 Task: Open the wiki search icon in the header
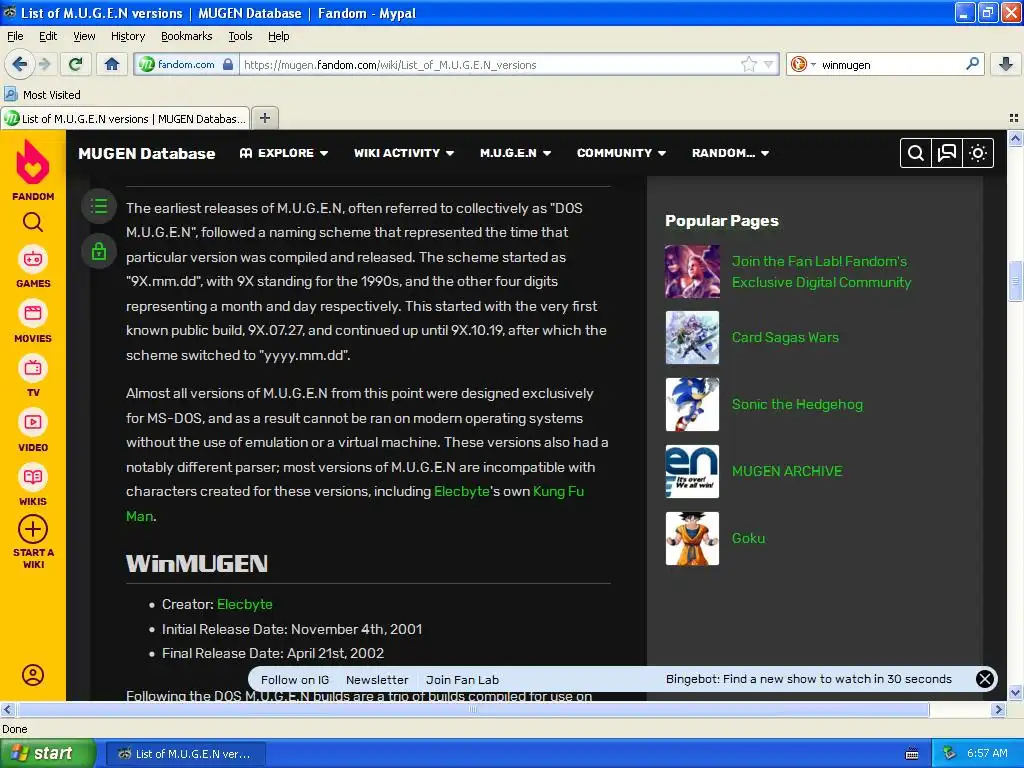click(916, 153)
